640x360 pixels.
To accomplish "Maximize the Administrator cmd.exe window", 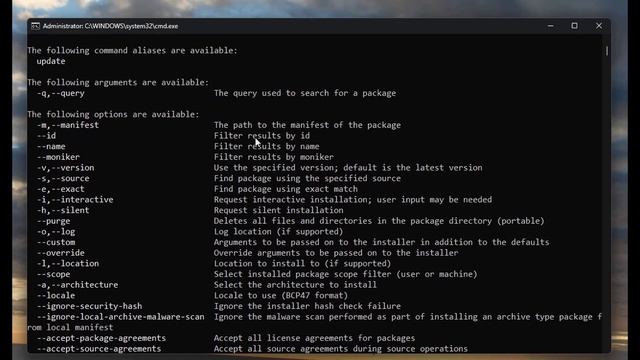I will click(574, 26).
